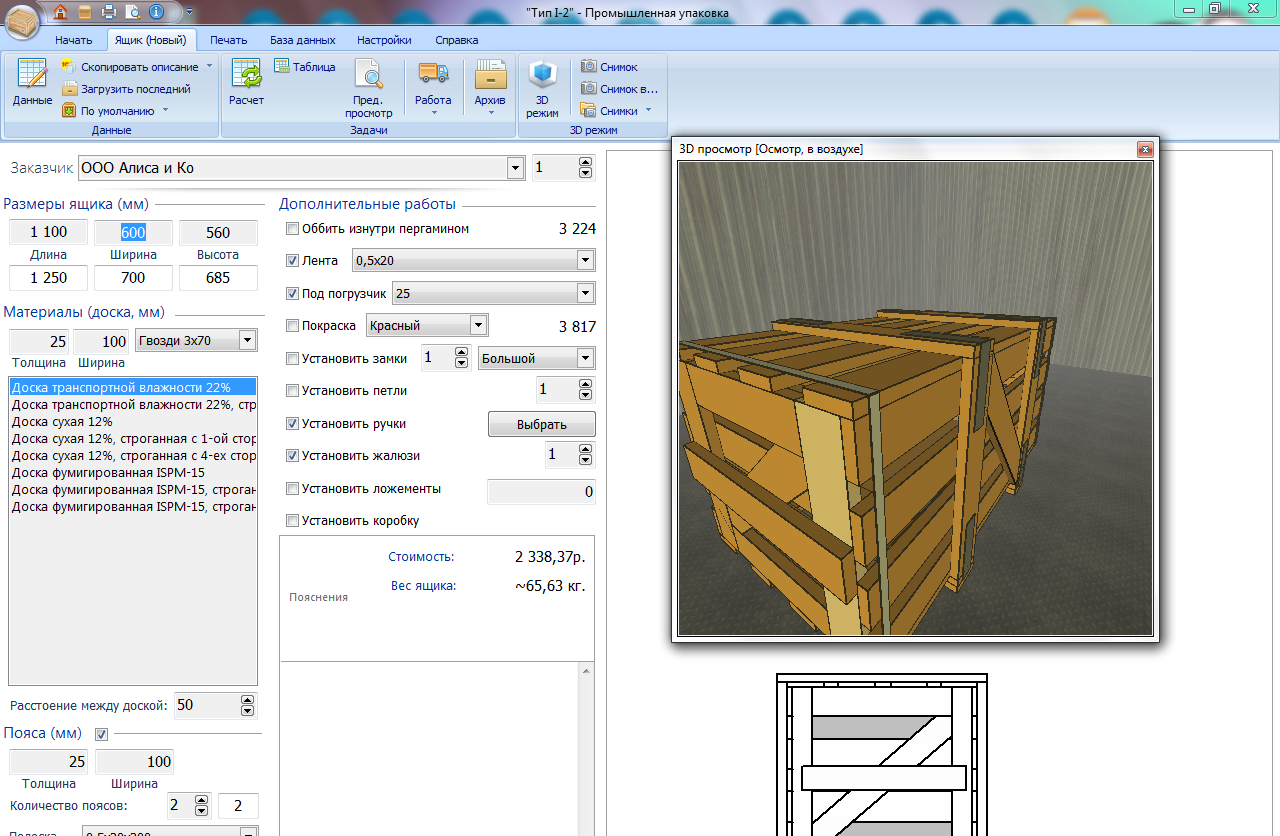
Task: Open the Печать tab
Action: point(228,40)
